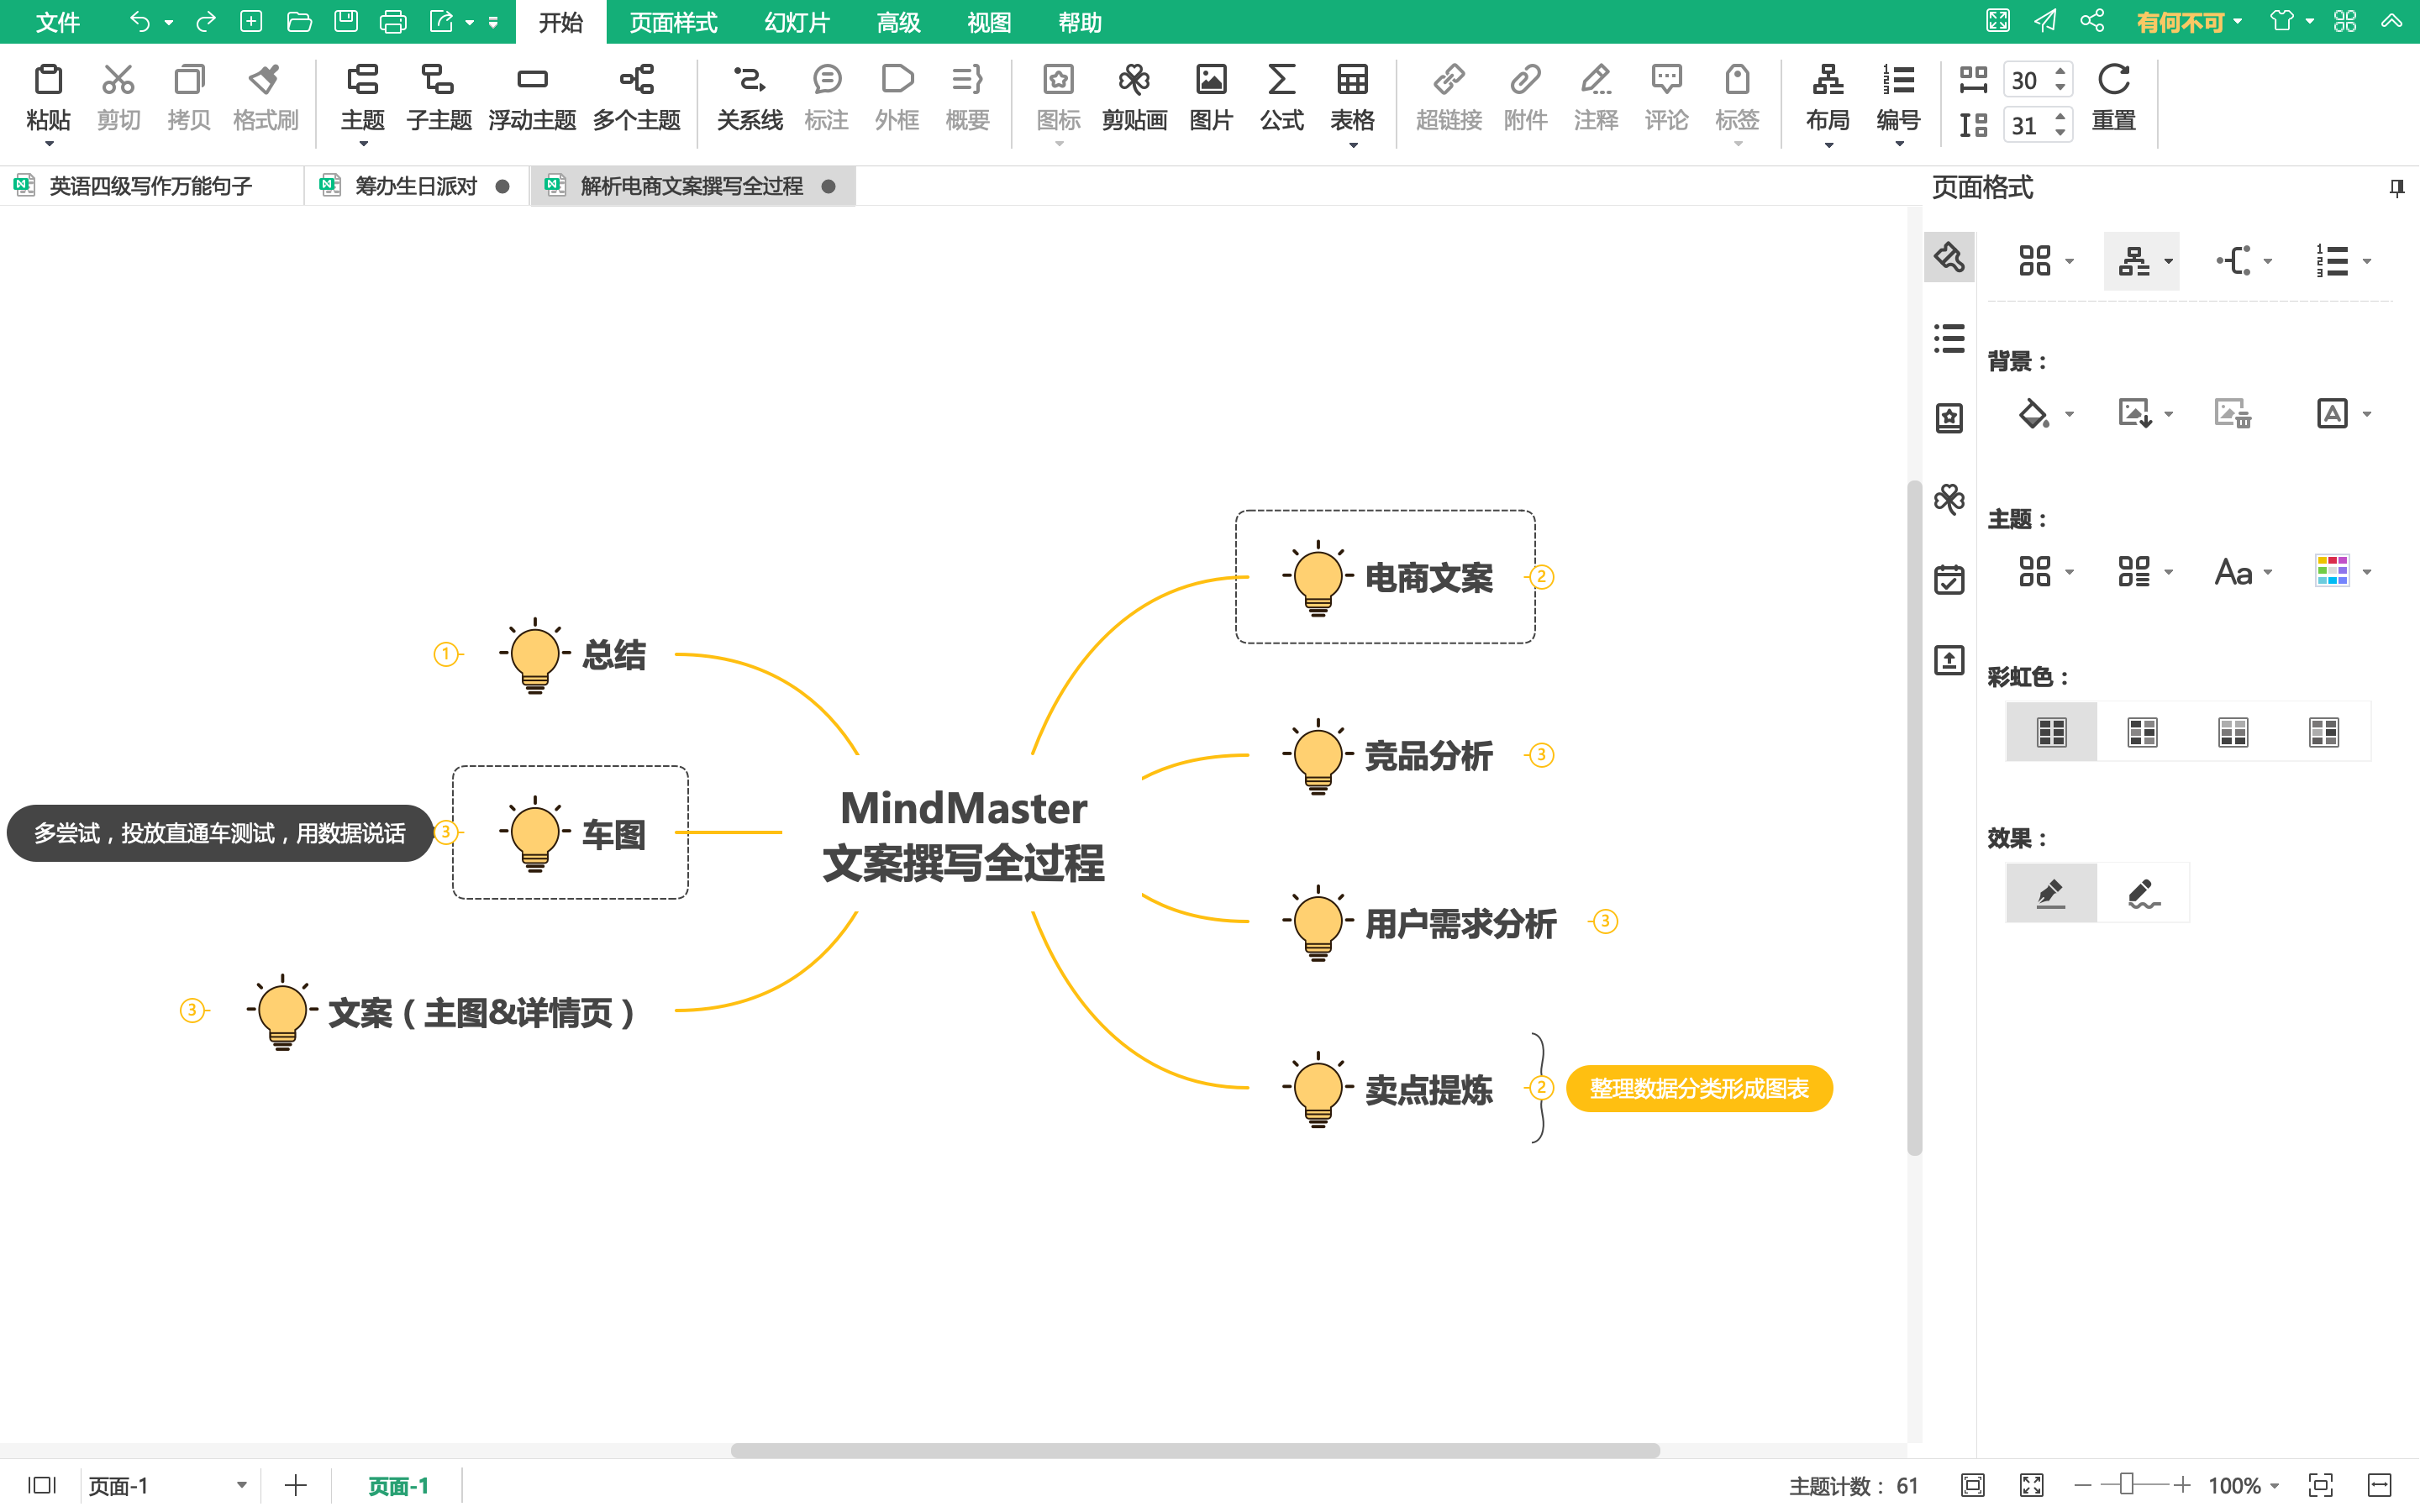The image size is (2420, 1512).
Task: Select the 电商文案 topic node
Action: coord(1386,577)
